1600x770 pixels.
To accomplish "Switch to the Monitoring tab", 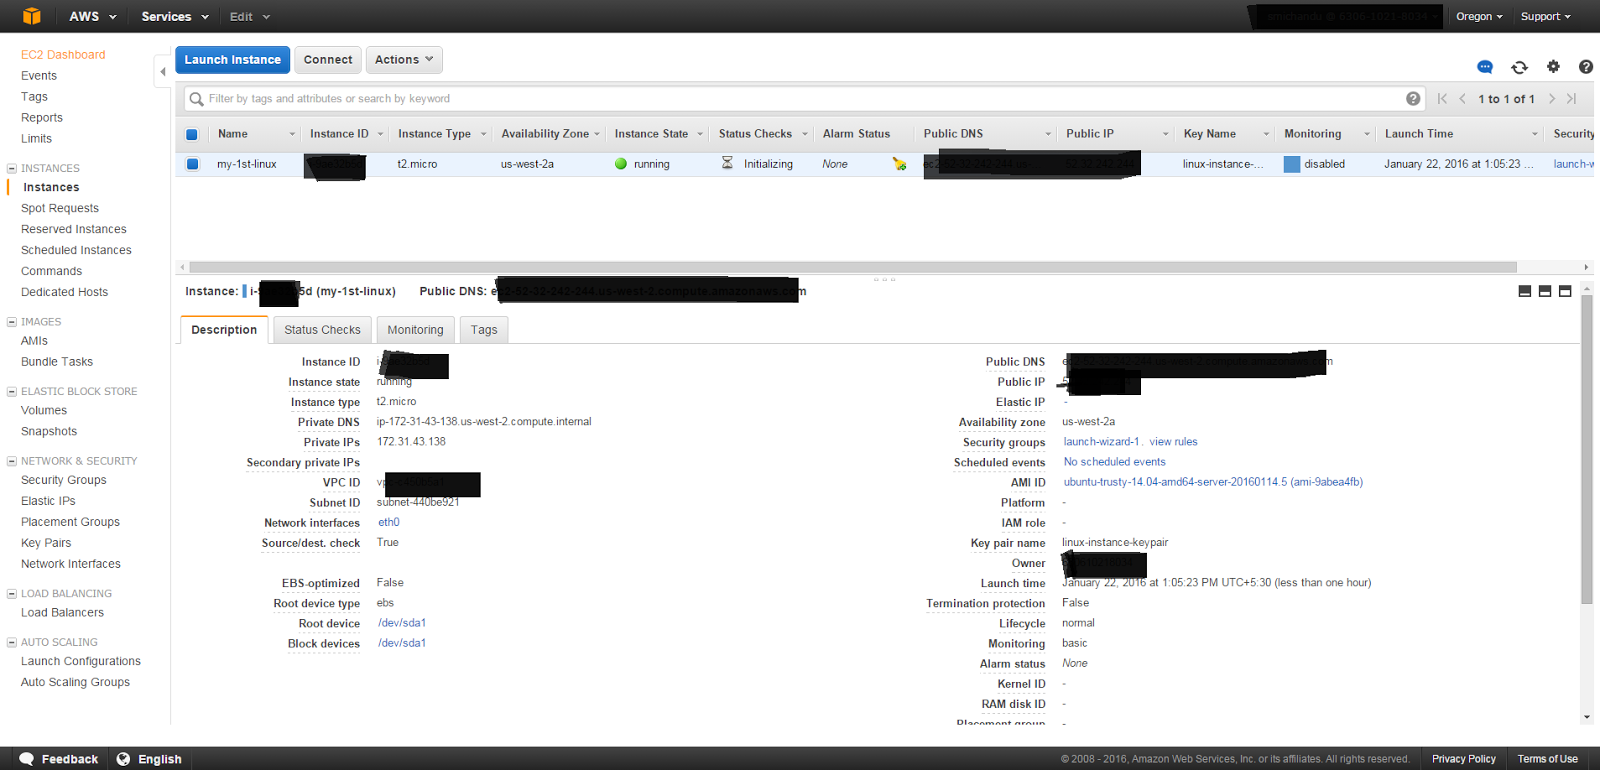I will pyautogui.click(x=415, y=330).
